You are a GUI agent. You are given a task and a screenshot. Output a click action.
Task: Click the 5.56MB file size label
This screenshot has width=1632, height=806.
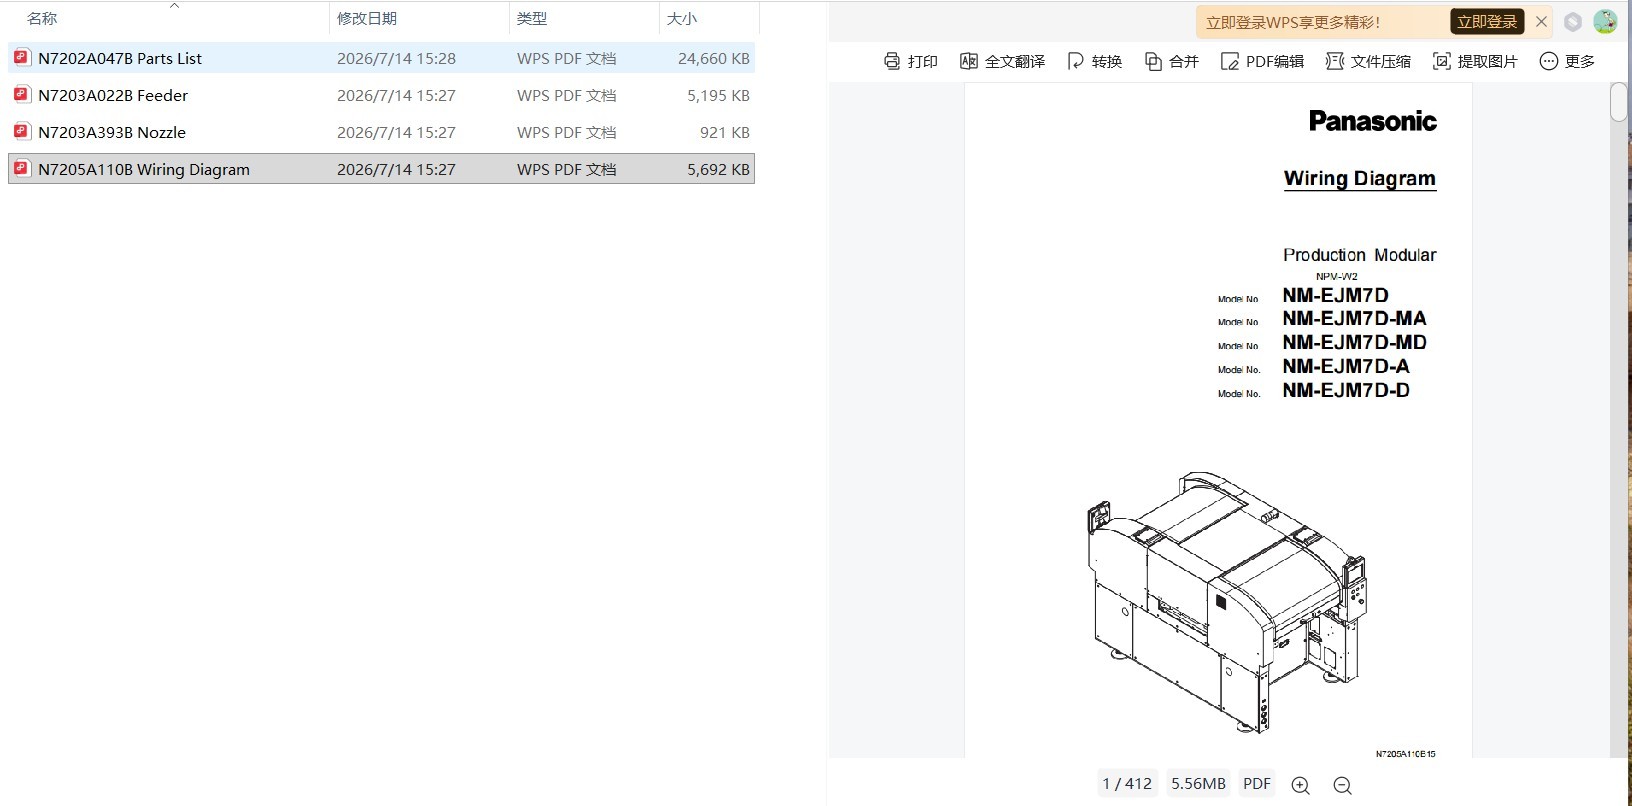(1198, 784)
